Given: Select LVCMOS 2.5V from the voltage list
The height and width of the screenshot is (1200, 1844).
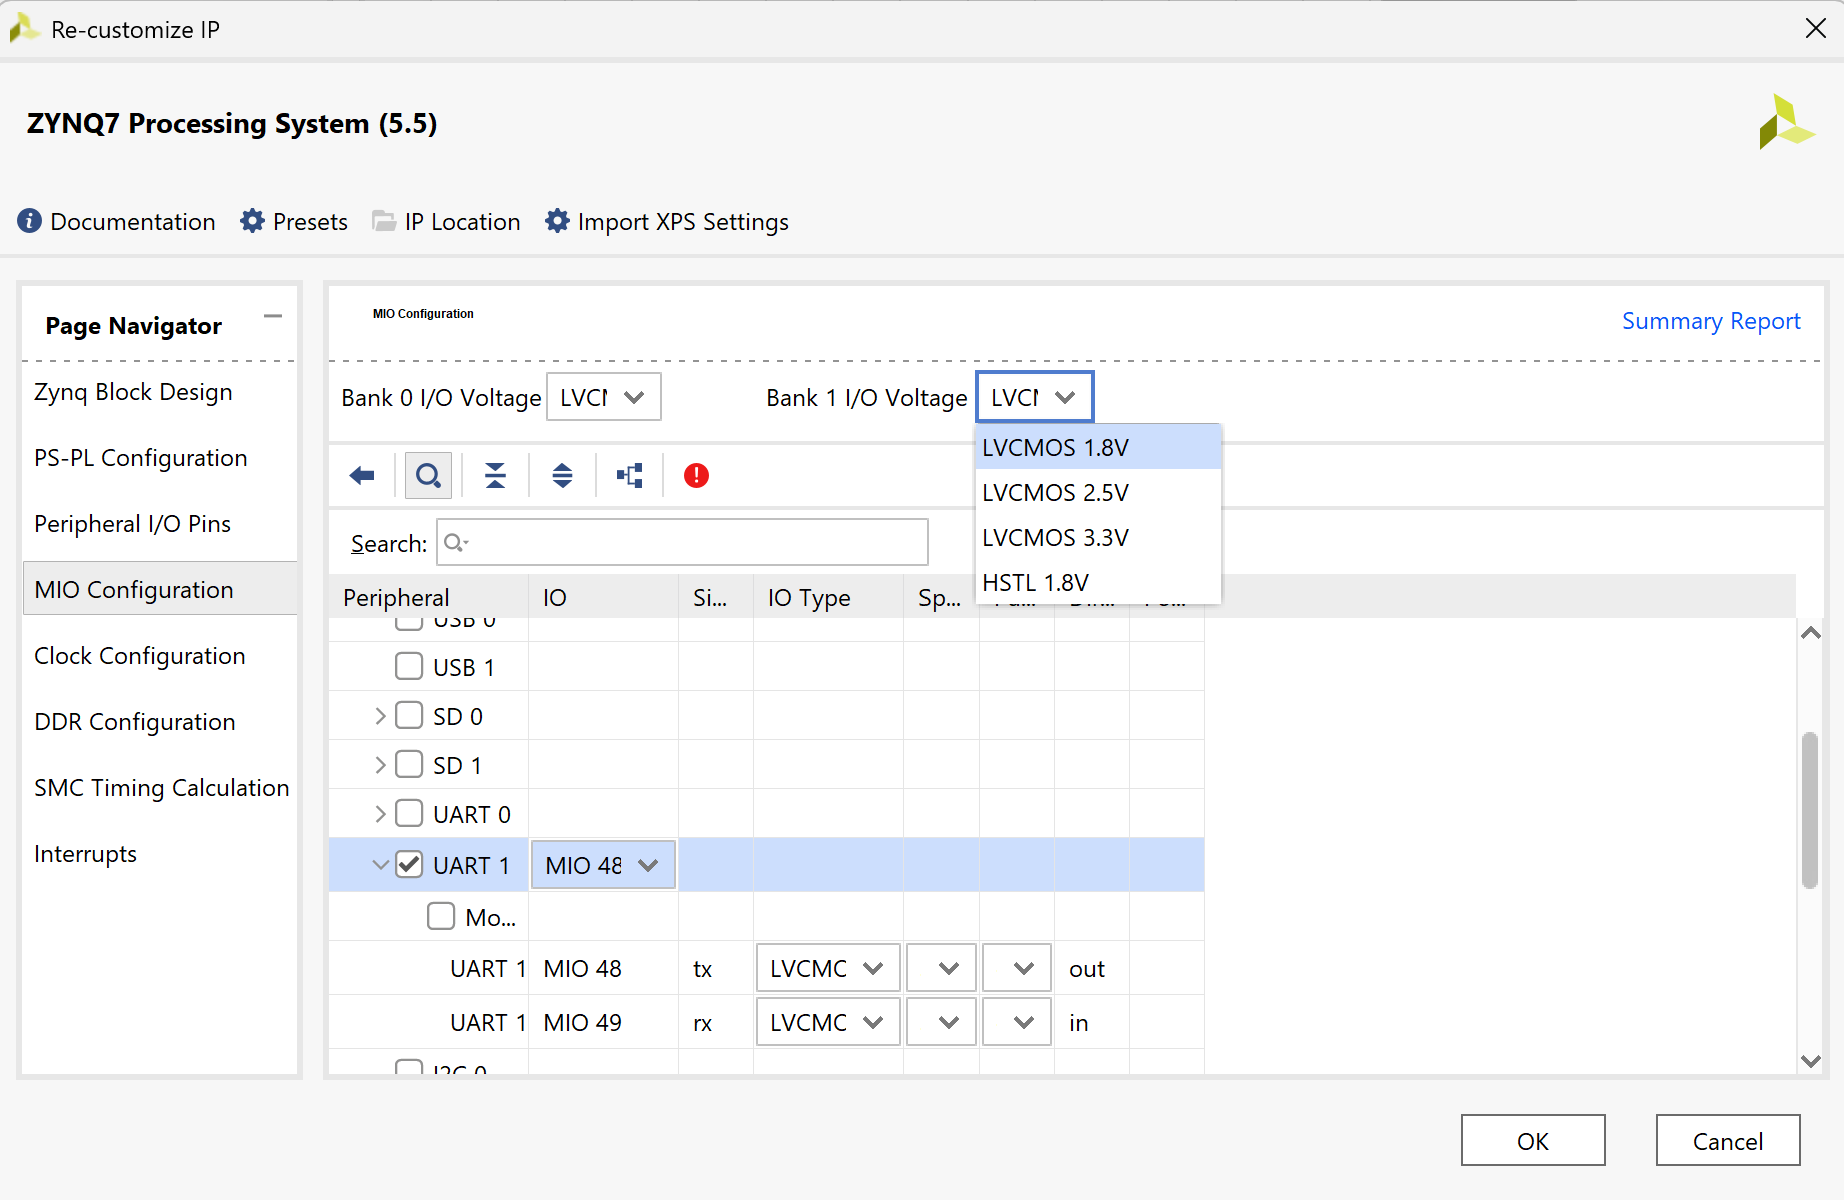Looking at the screenshot, I should click(x=1098, y=492).
